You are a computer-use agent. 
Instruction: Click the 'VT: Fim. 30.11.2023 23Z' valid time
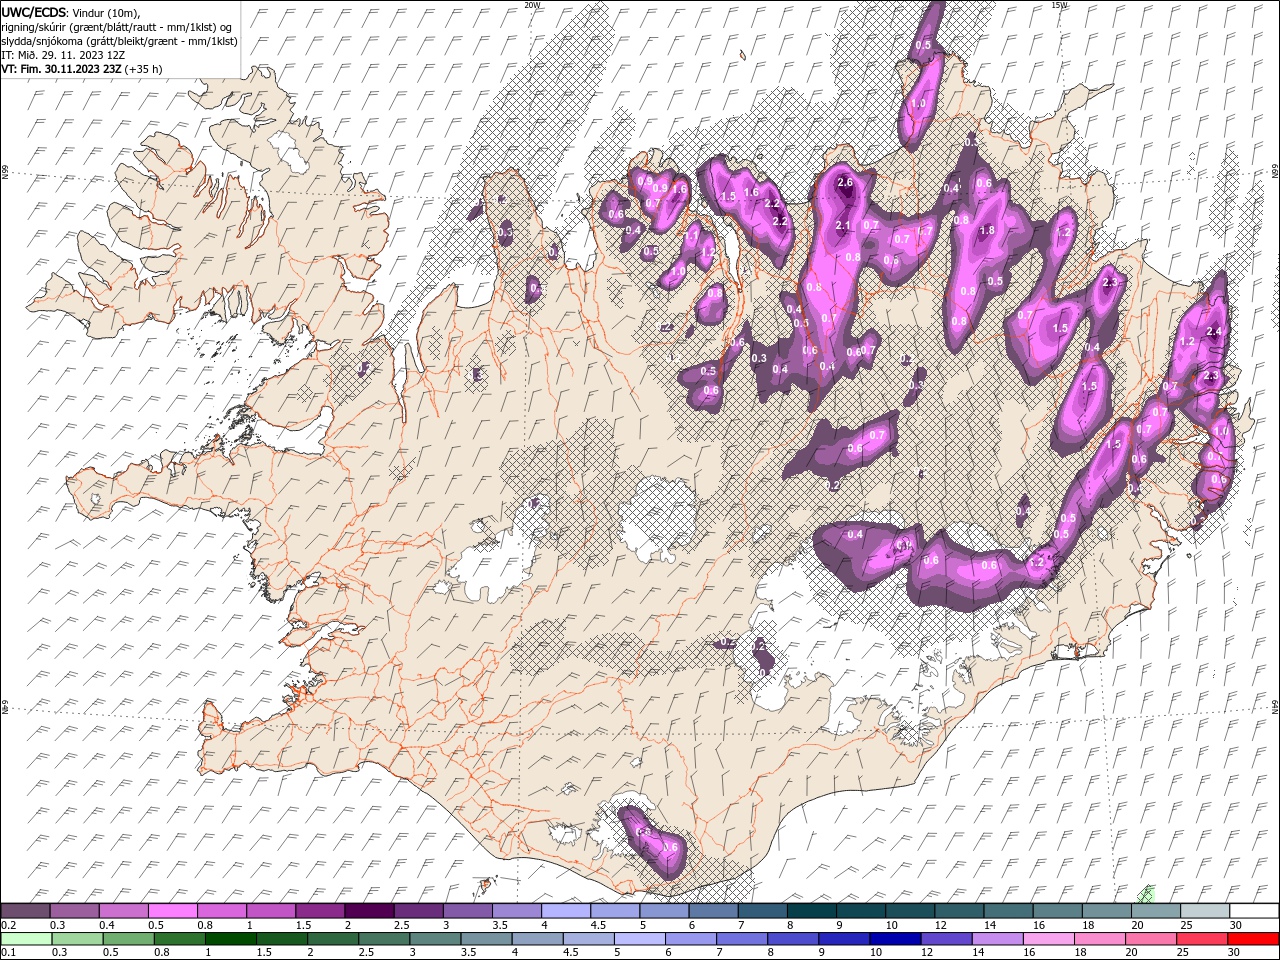point(61,69)
